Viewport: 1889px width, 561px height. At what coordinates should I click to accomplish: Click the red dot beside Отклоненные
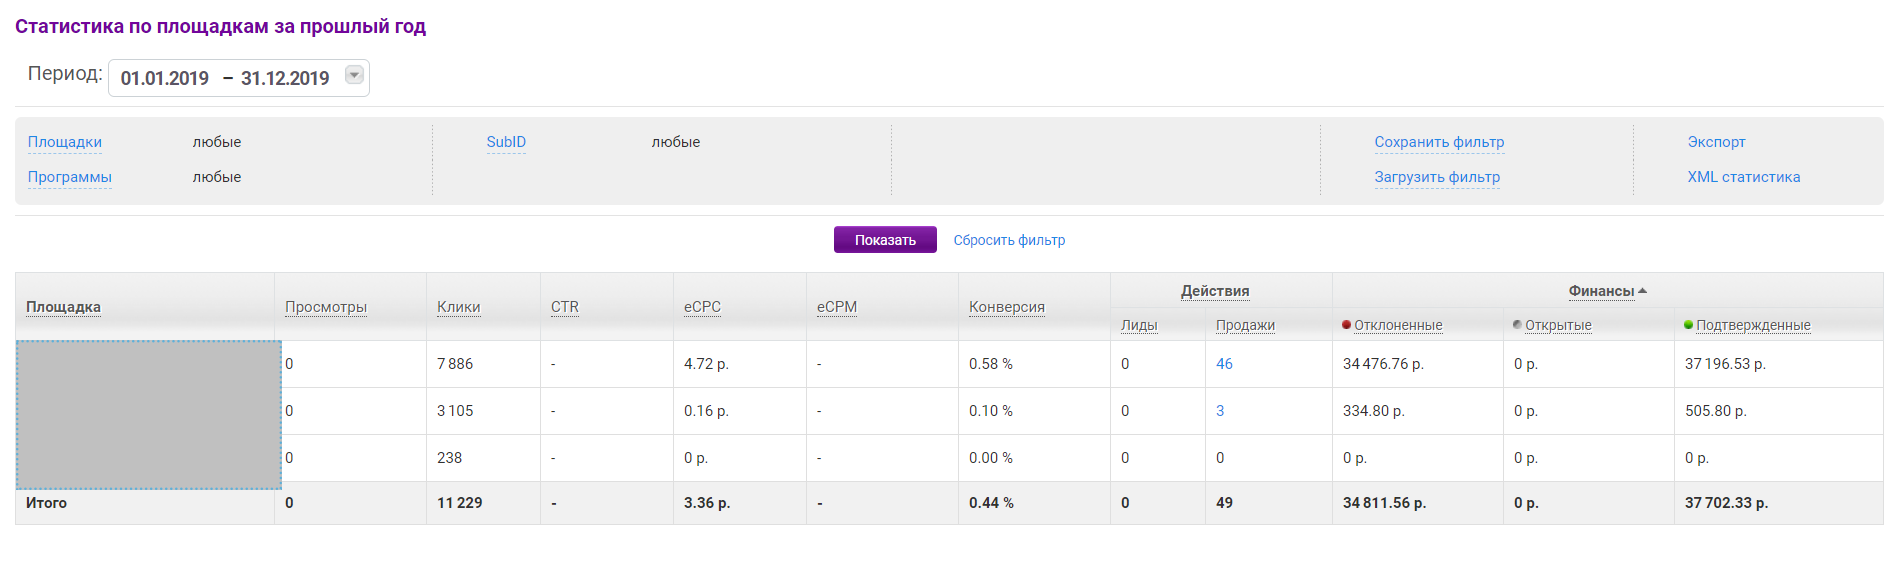pos(1347,325)
